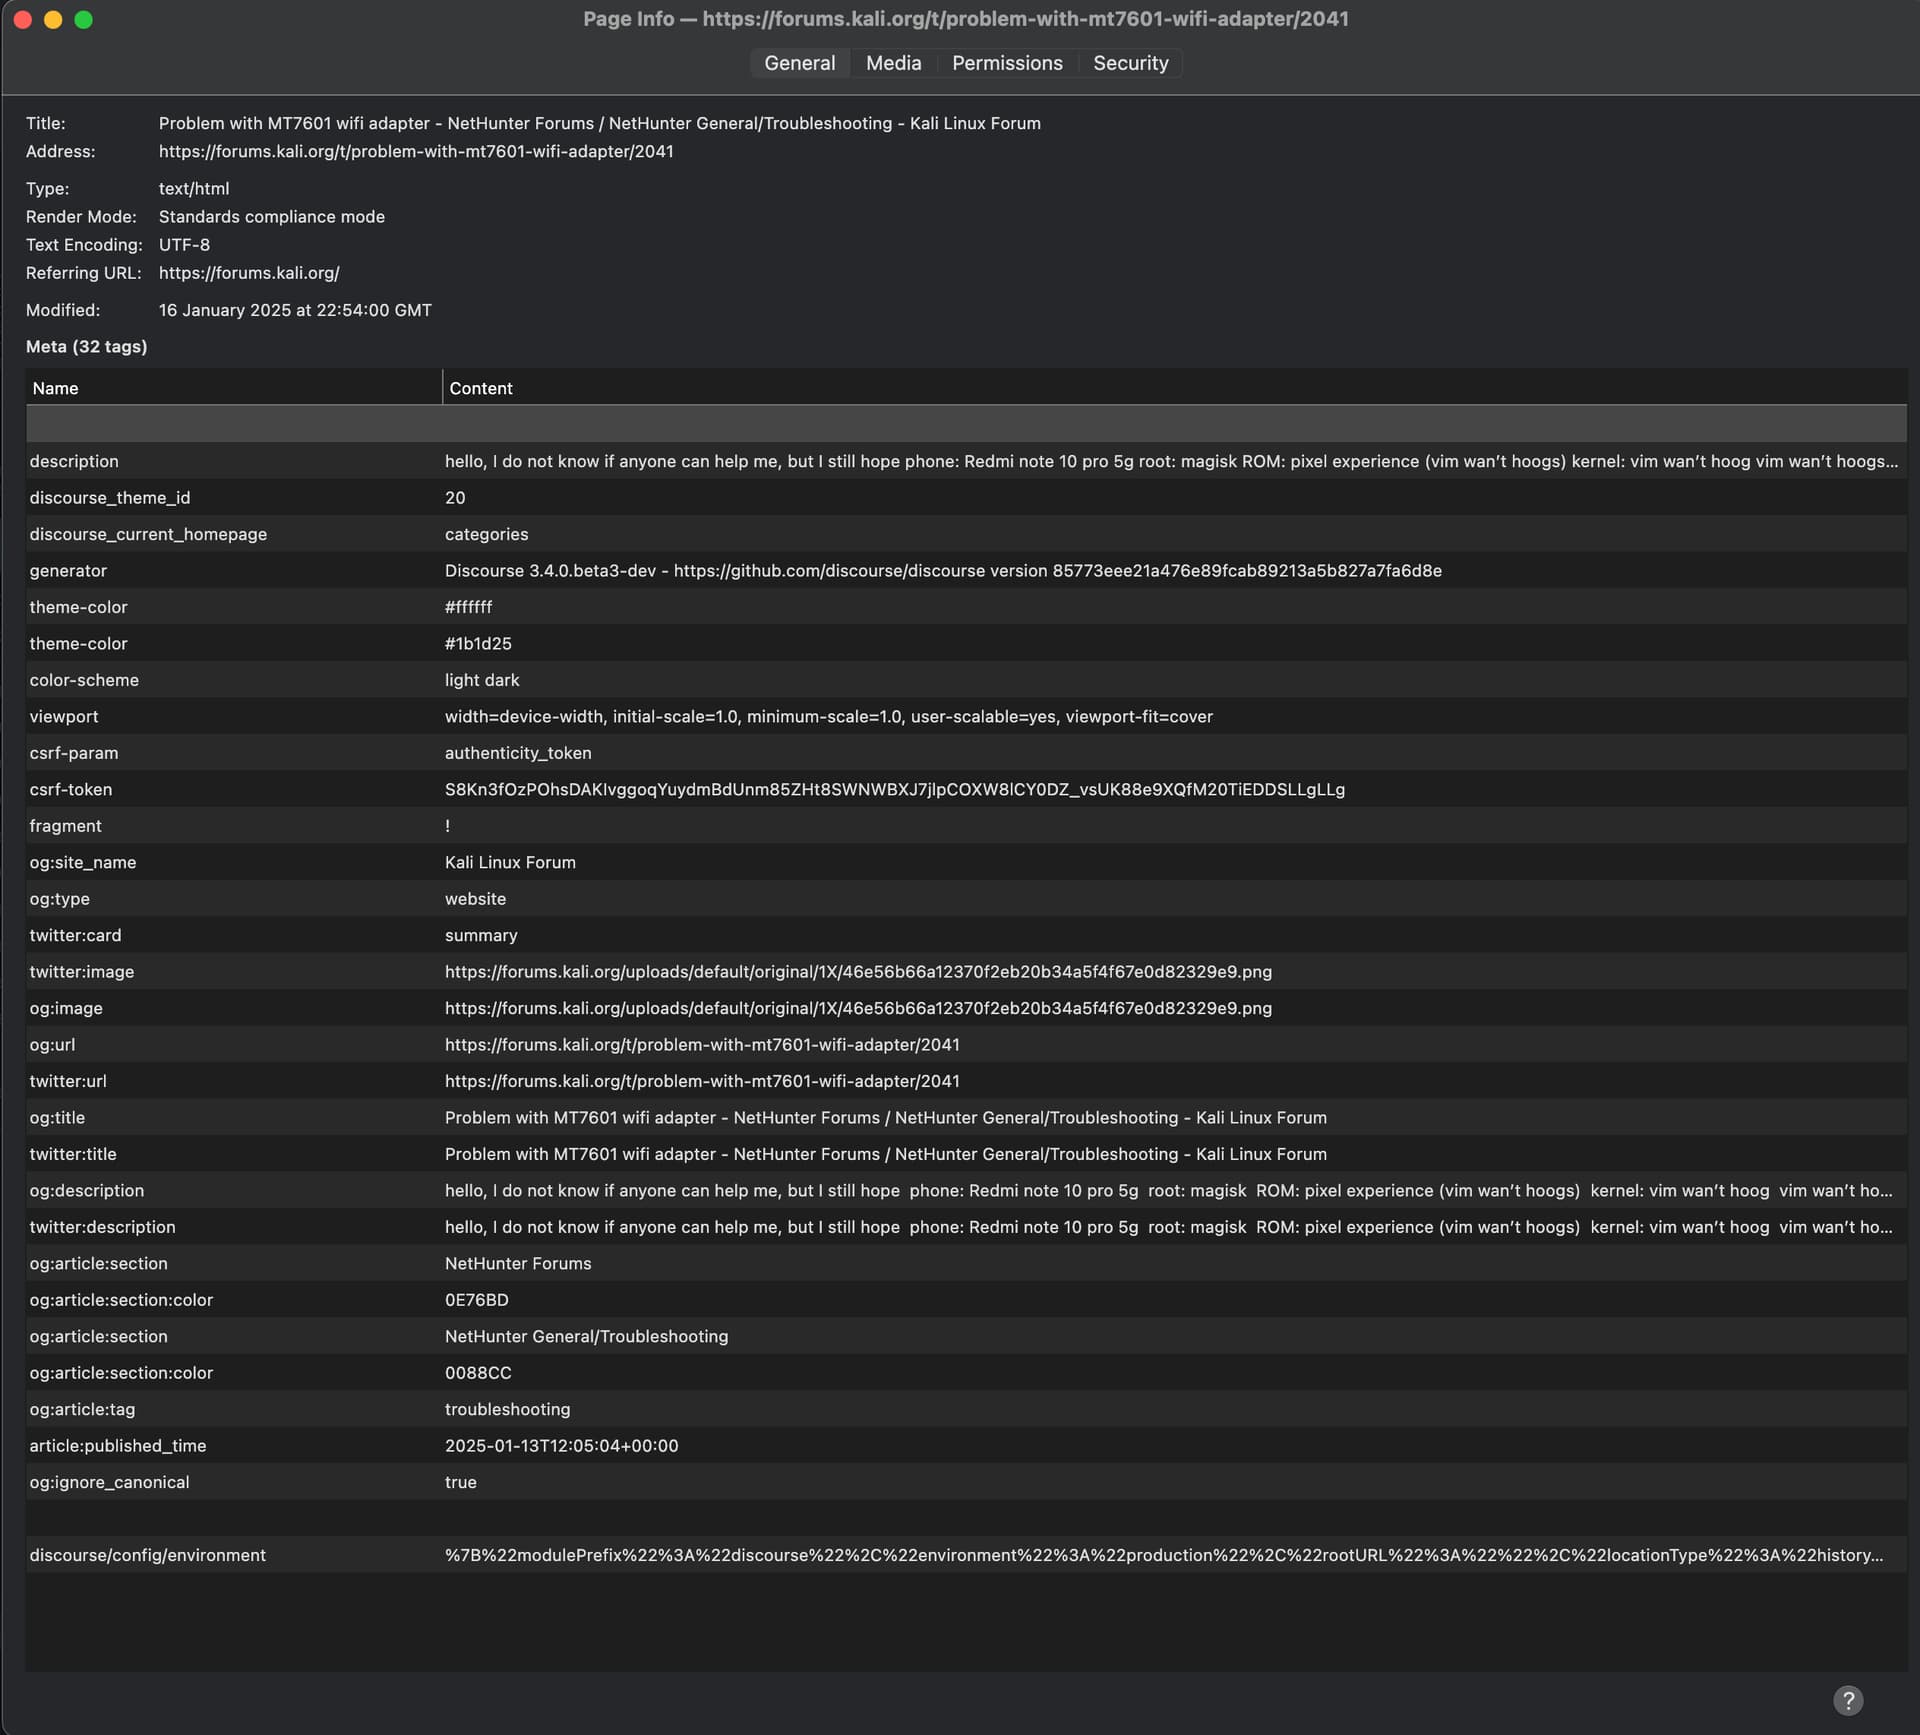The width and height of the screenshot is (1920, 1735).
Task: Switch to the Media tab
Action: tap(893, 63)
